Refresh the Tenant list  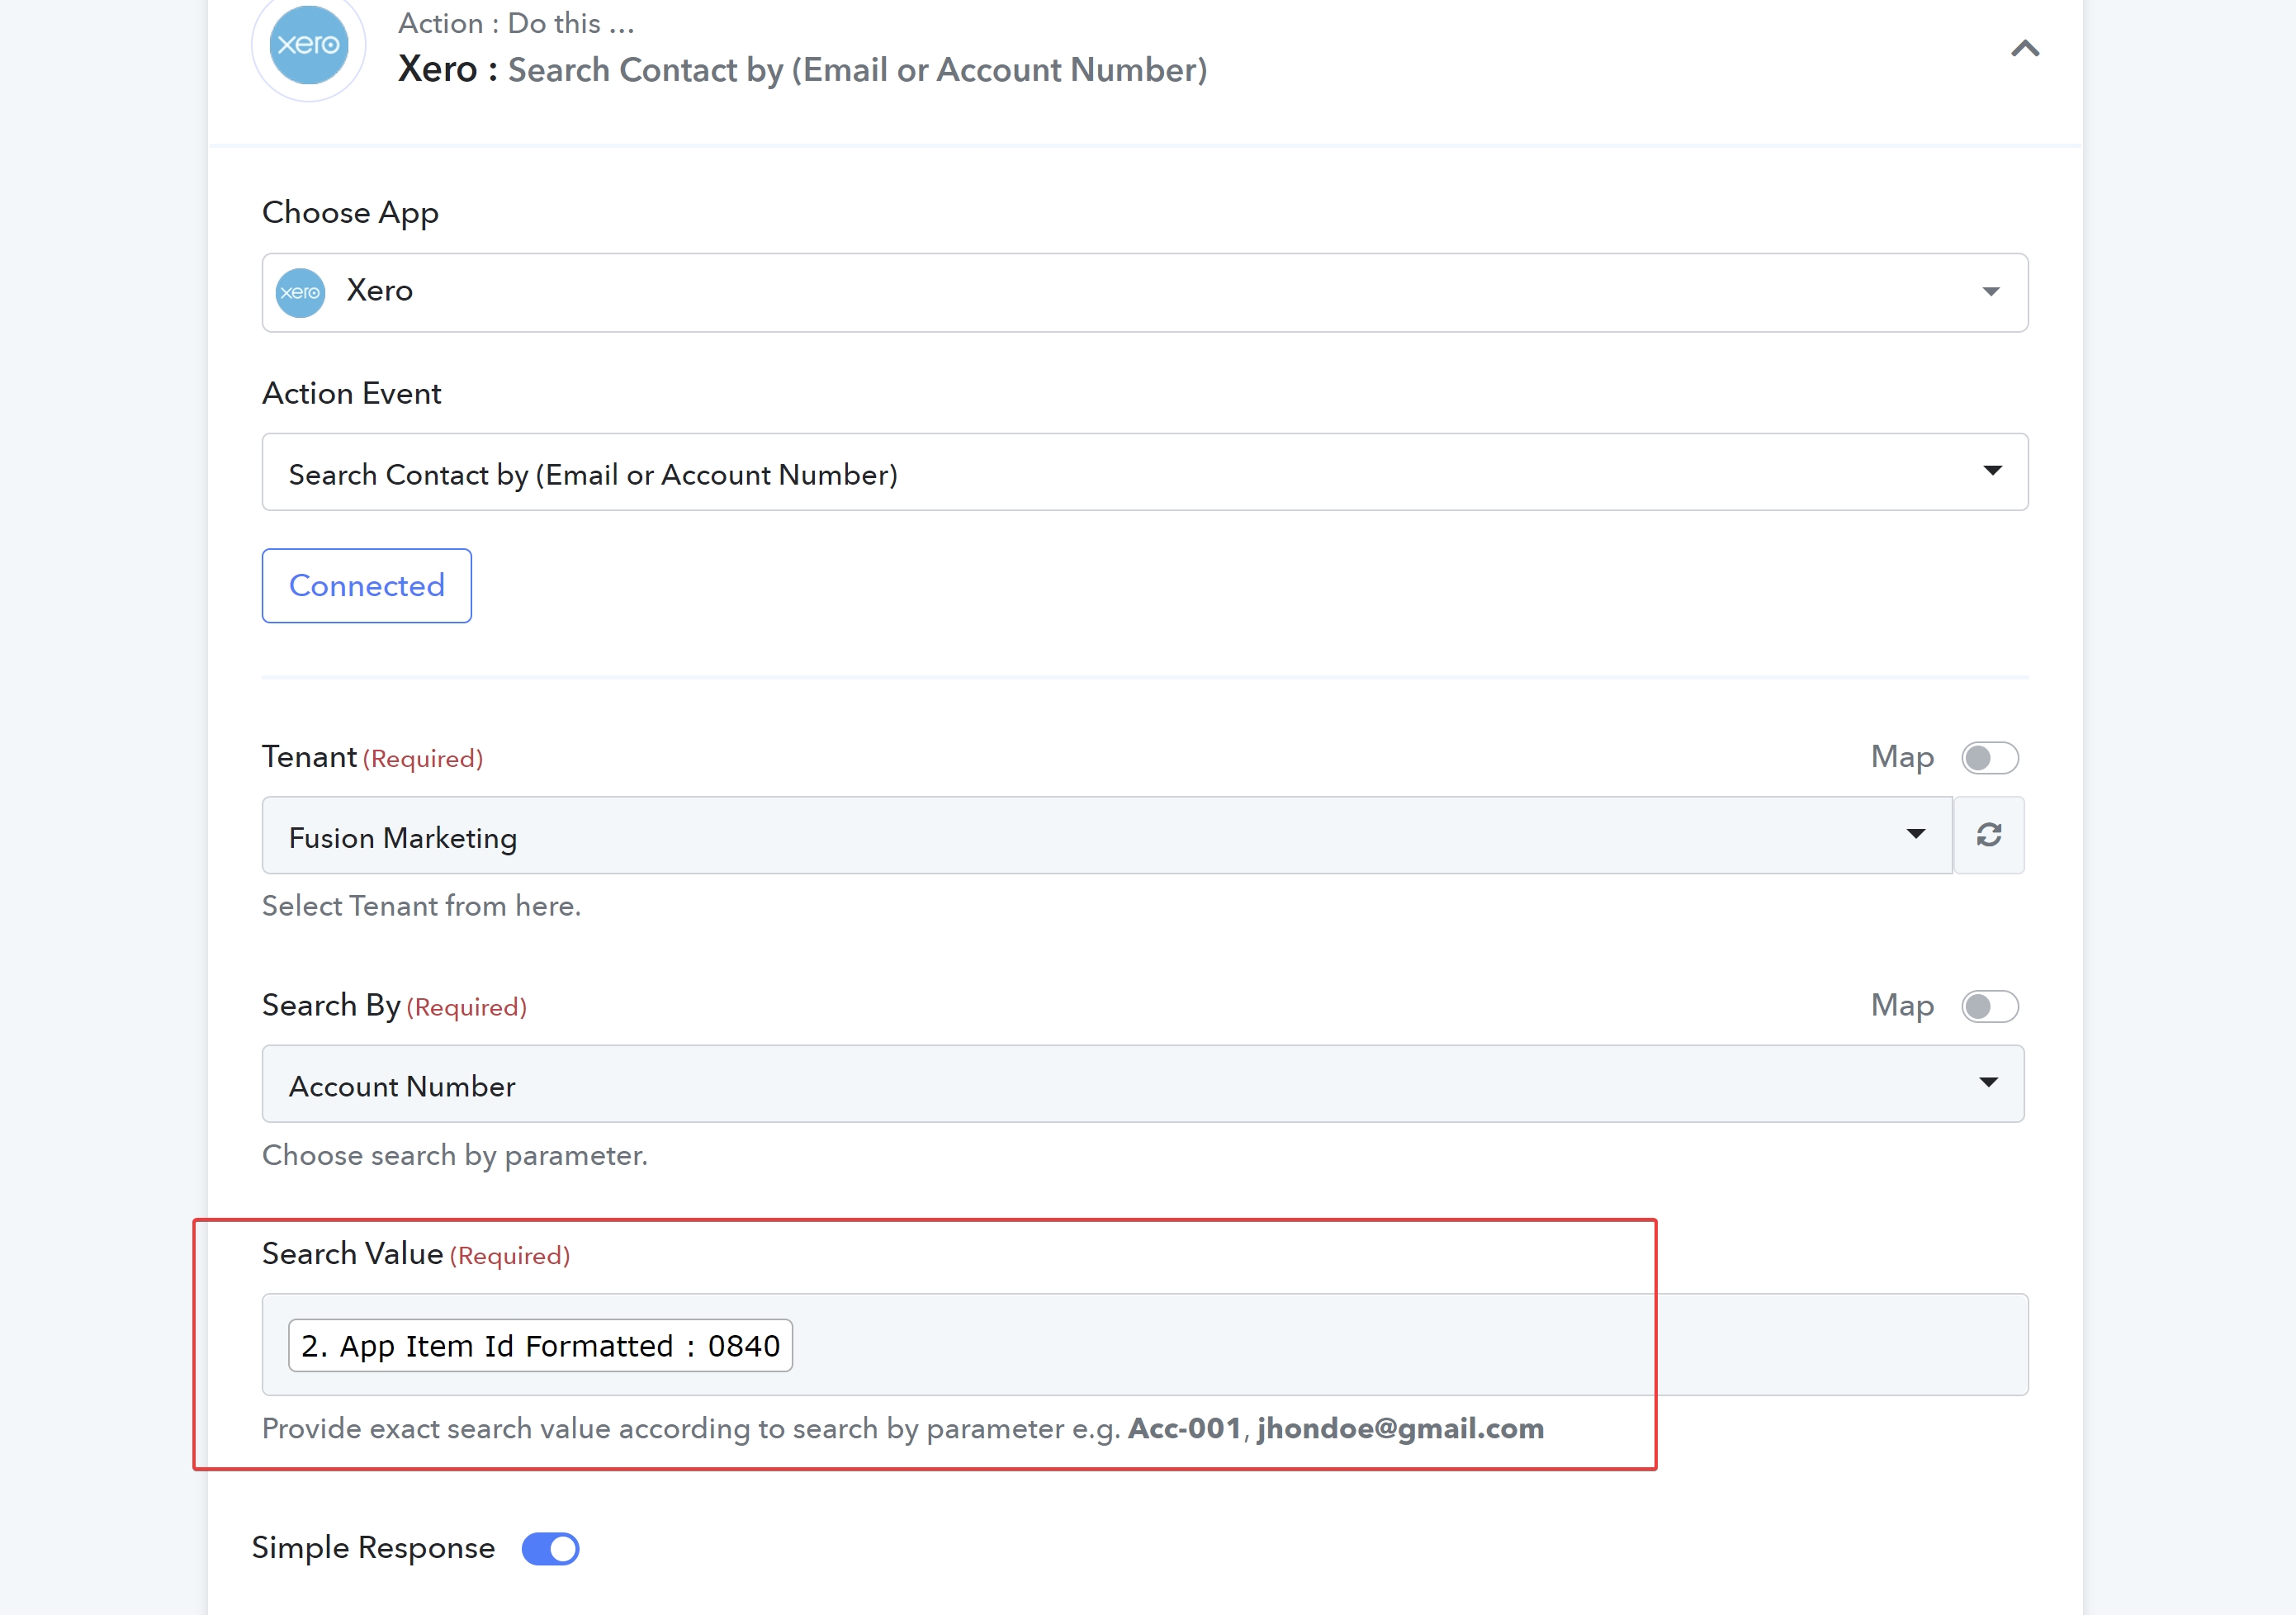point(1988,836)
